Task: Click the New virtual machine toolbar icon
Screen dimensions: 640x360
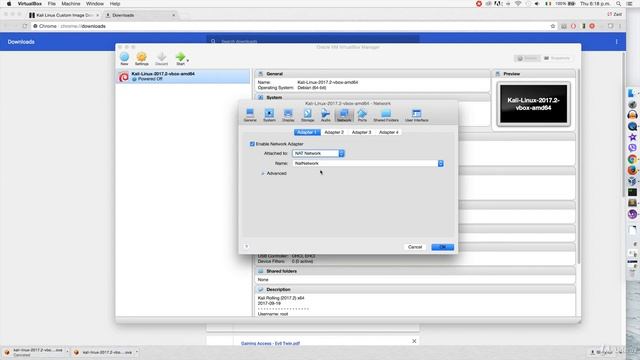Action: 124,58
